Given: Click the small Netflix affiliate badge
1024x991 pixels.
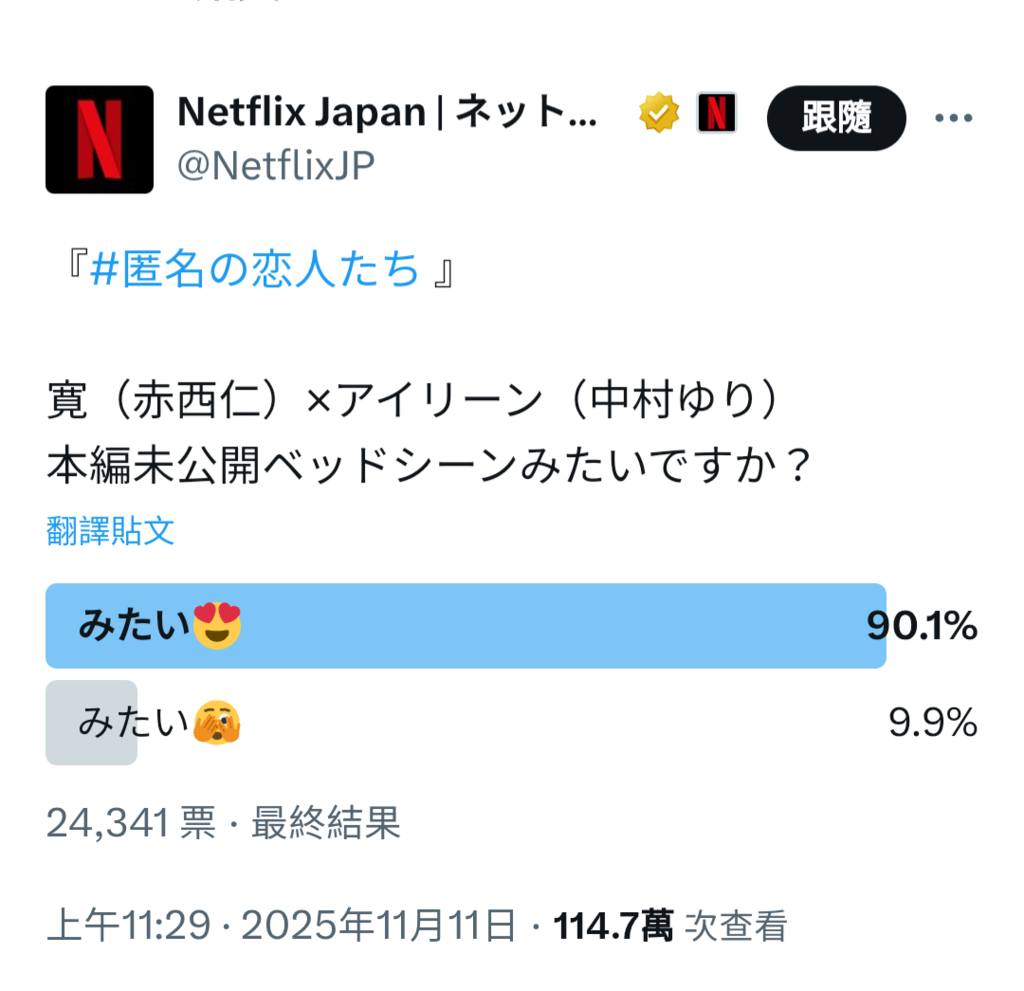Looking at the screenshot, I should pyautogui.click(x=716, y=114).
